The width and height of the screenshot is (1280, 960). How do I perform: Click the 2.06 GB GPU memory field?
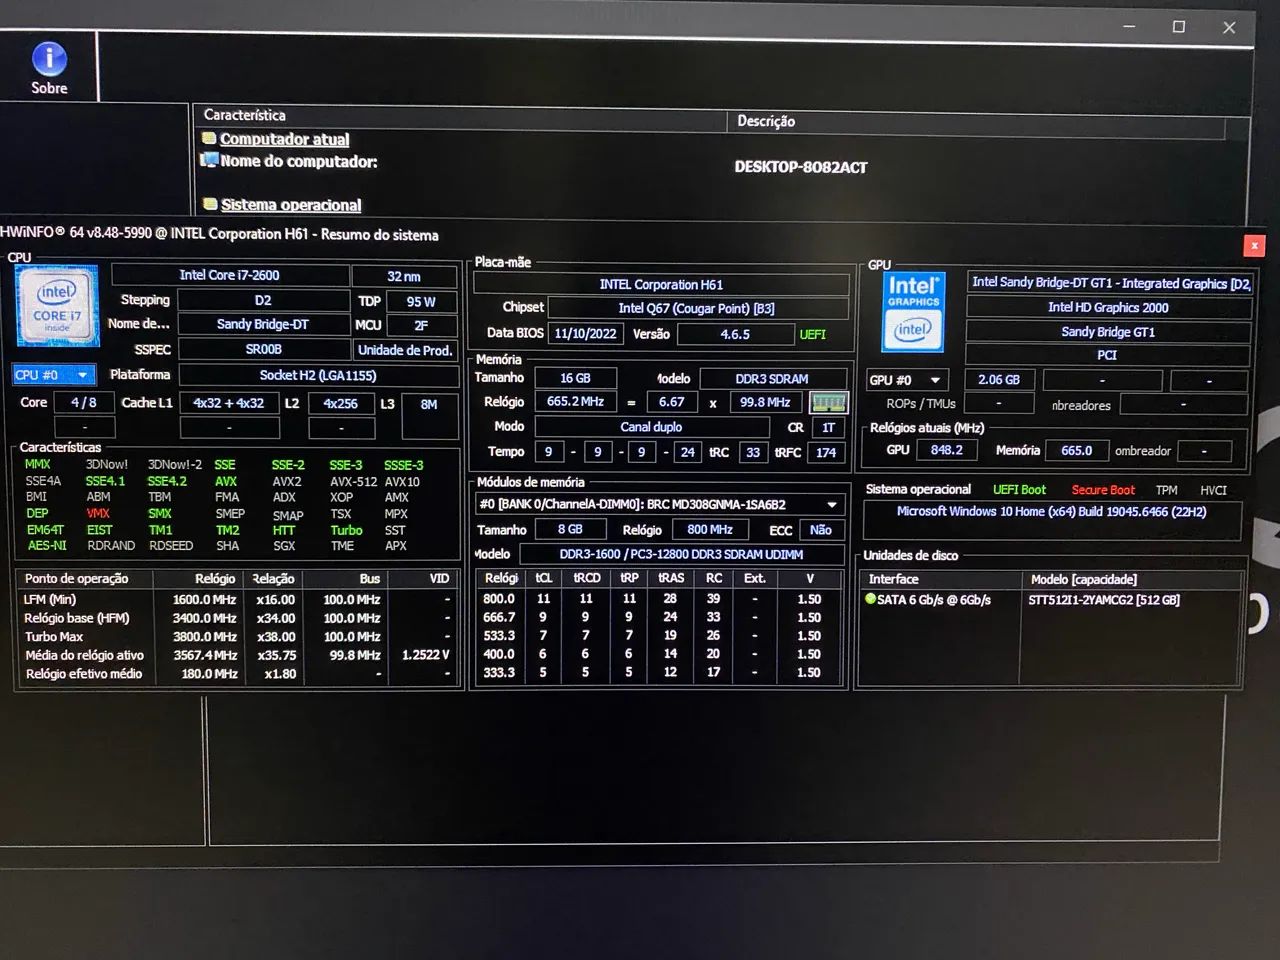[998, 380]
